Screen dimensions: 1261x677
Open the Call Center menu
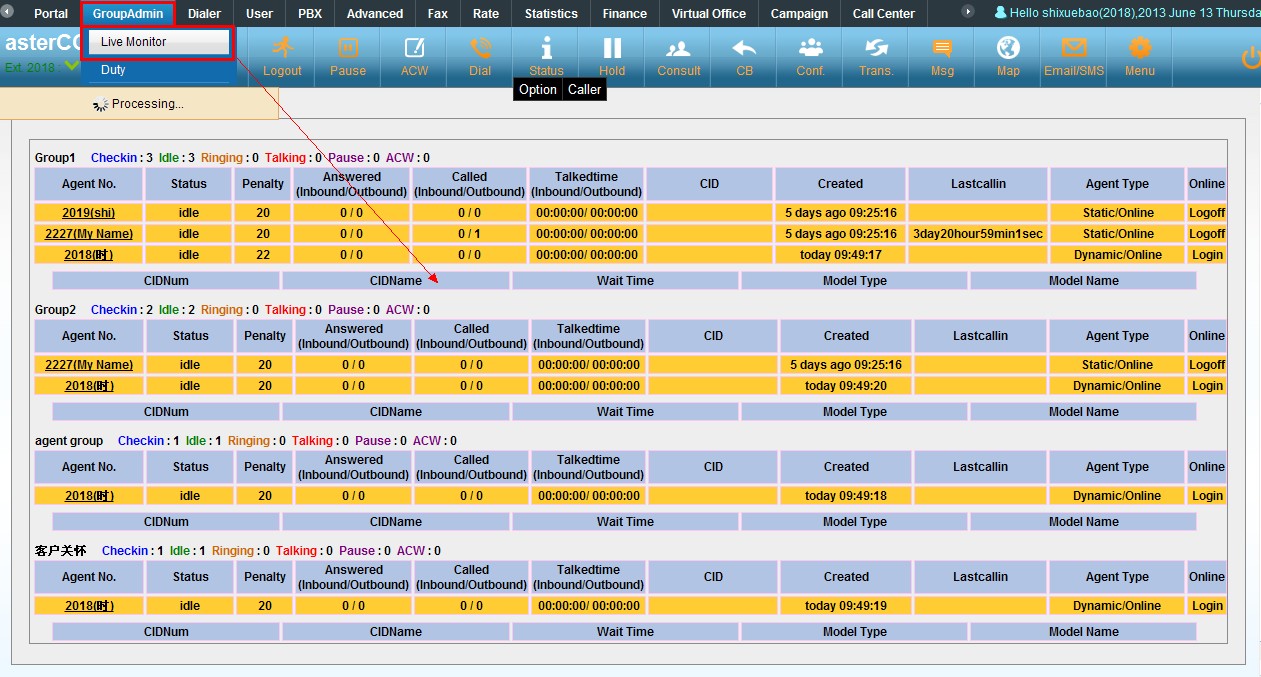click(883, 14)
